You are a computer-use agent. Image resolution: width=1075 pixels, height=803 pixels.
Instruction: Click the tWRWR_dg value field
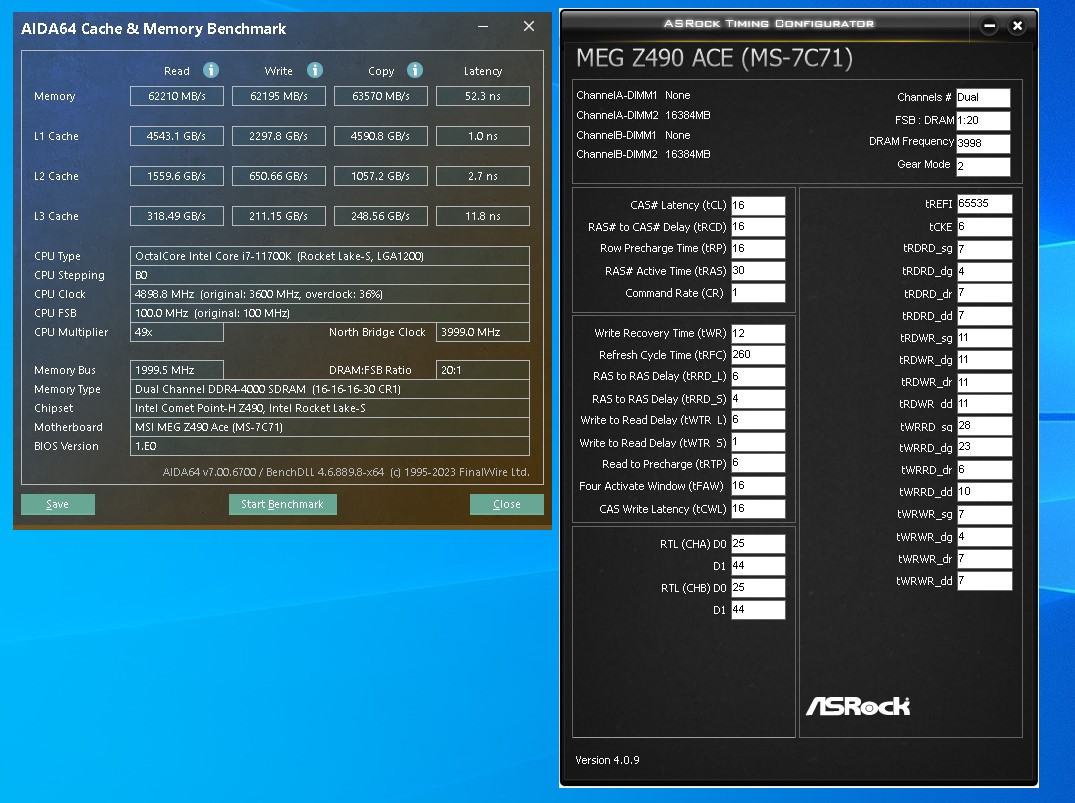tap(985, 537)
